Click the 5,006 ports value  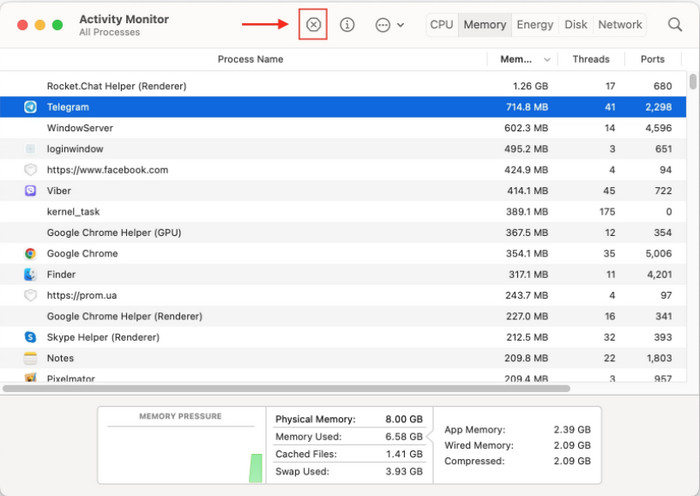tap(658, 254)
